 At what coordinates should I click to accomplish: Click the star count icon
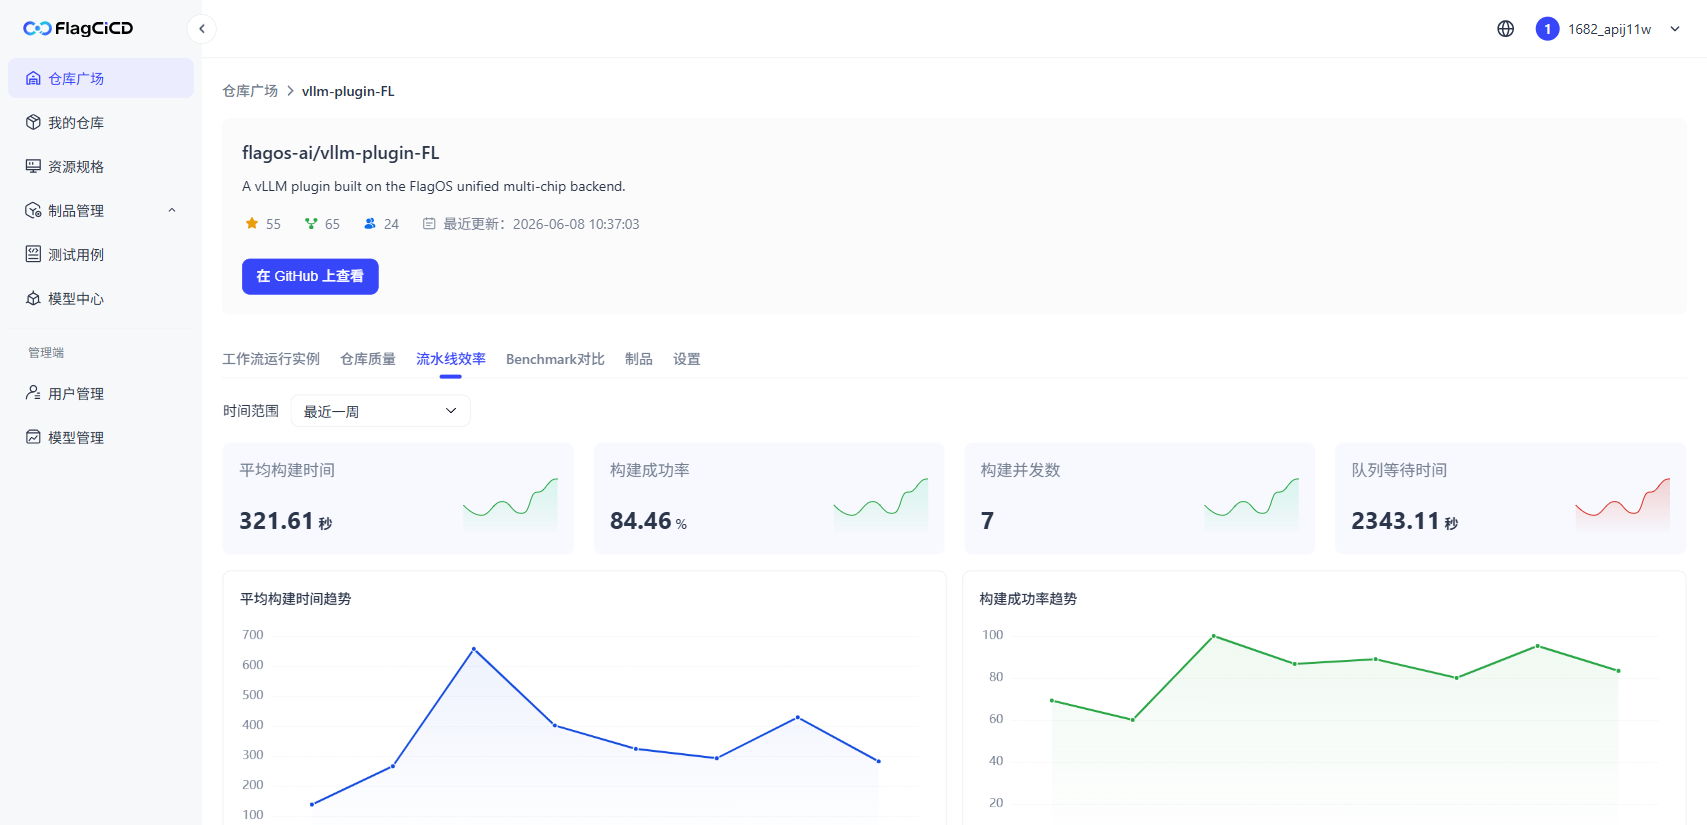click(x=252, y=224)
